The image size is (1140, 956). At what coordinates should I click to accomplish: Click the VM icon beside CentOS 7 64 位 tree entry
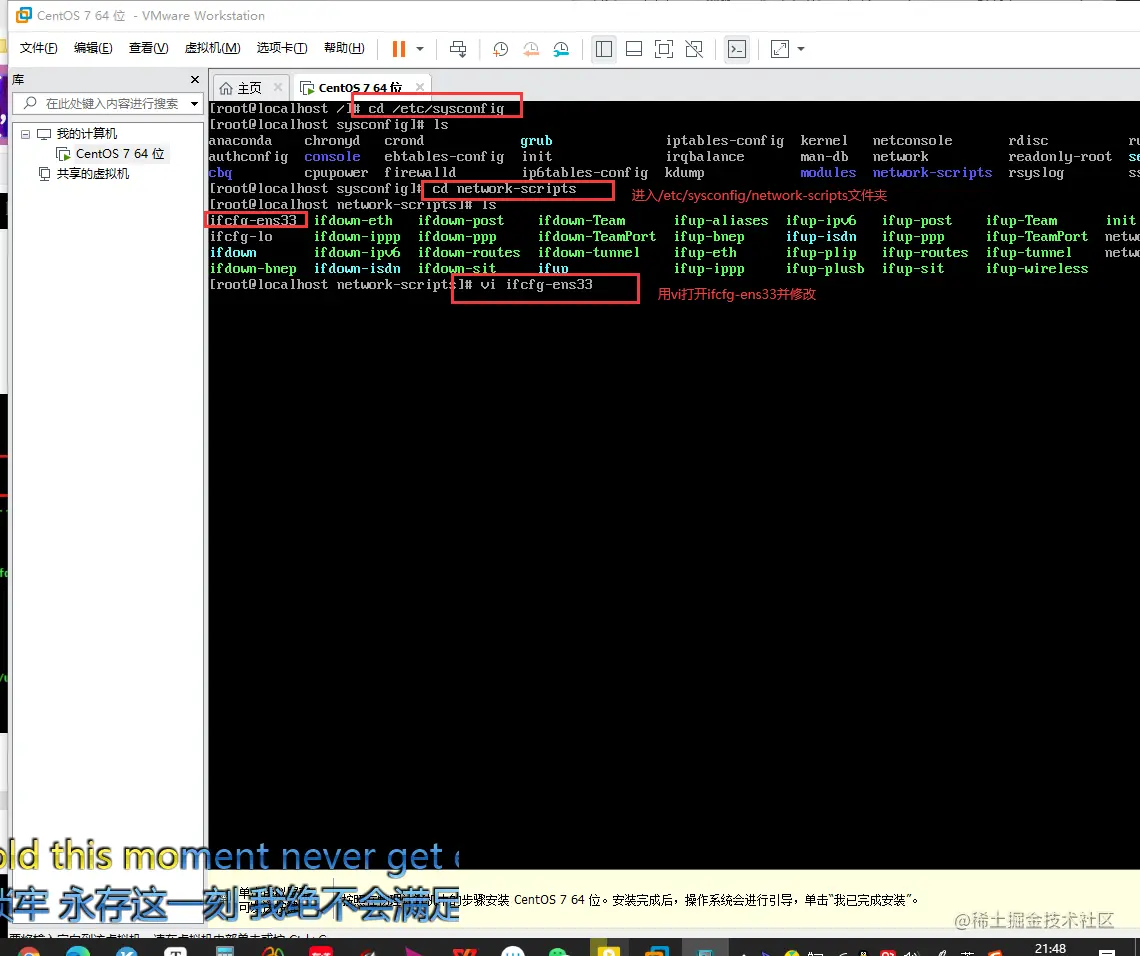(x=63, y=153)
